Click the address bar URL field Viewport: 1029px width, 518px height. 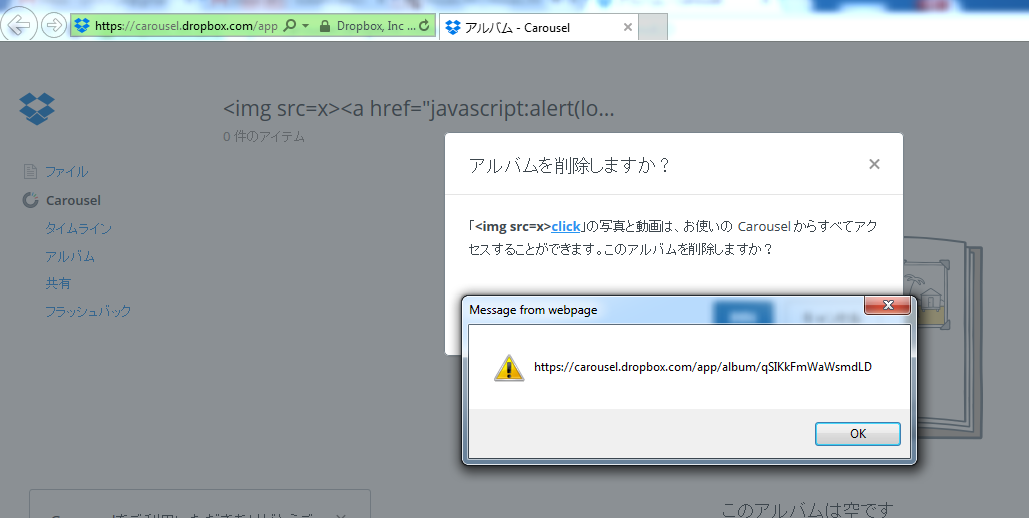point(186,26)
